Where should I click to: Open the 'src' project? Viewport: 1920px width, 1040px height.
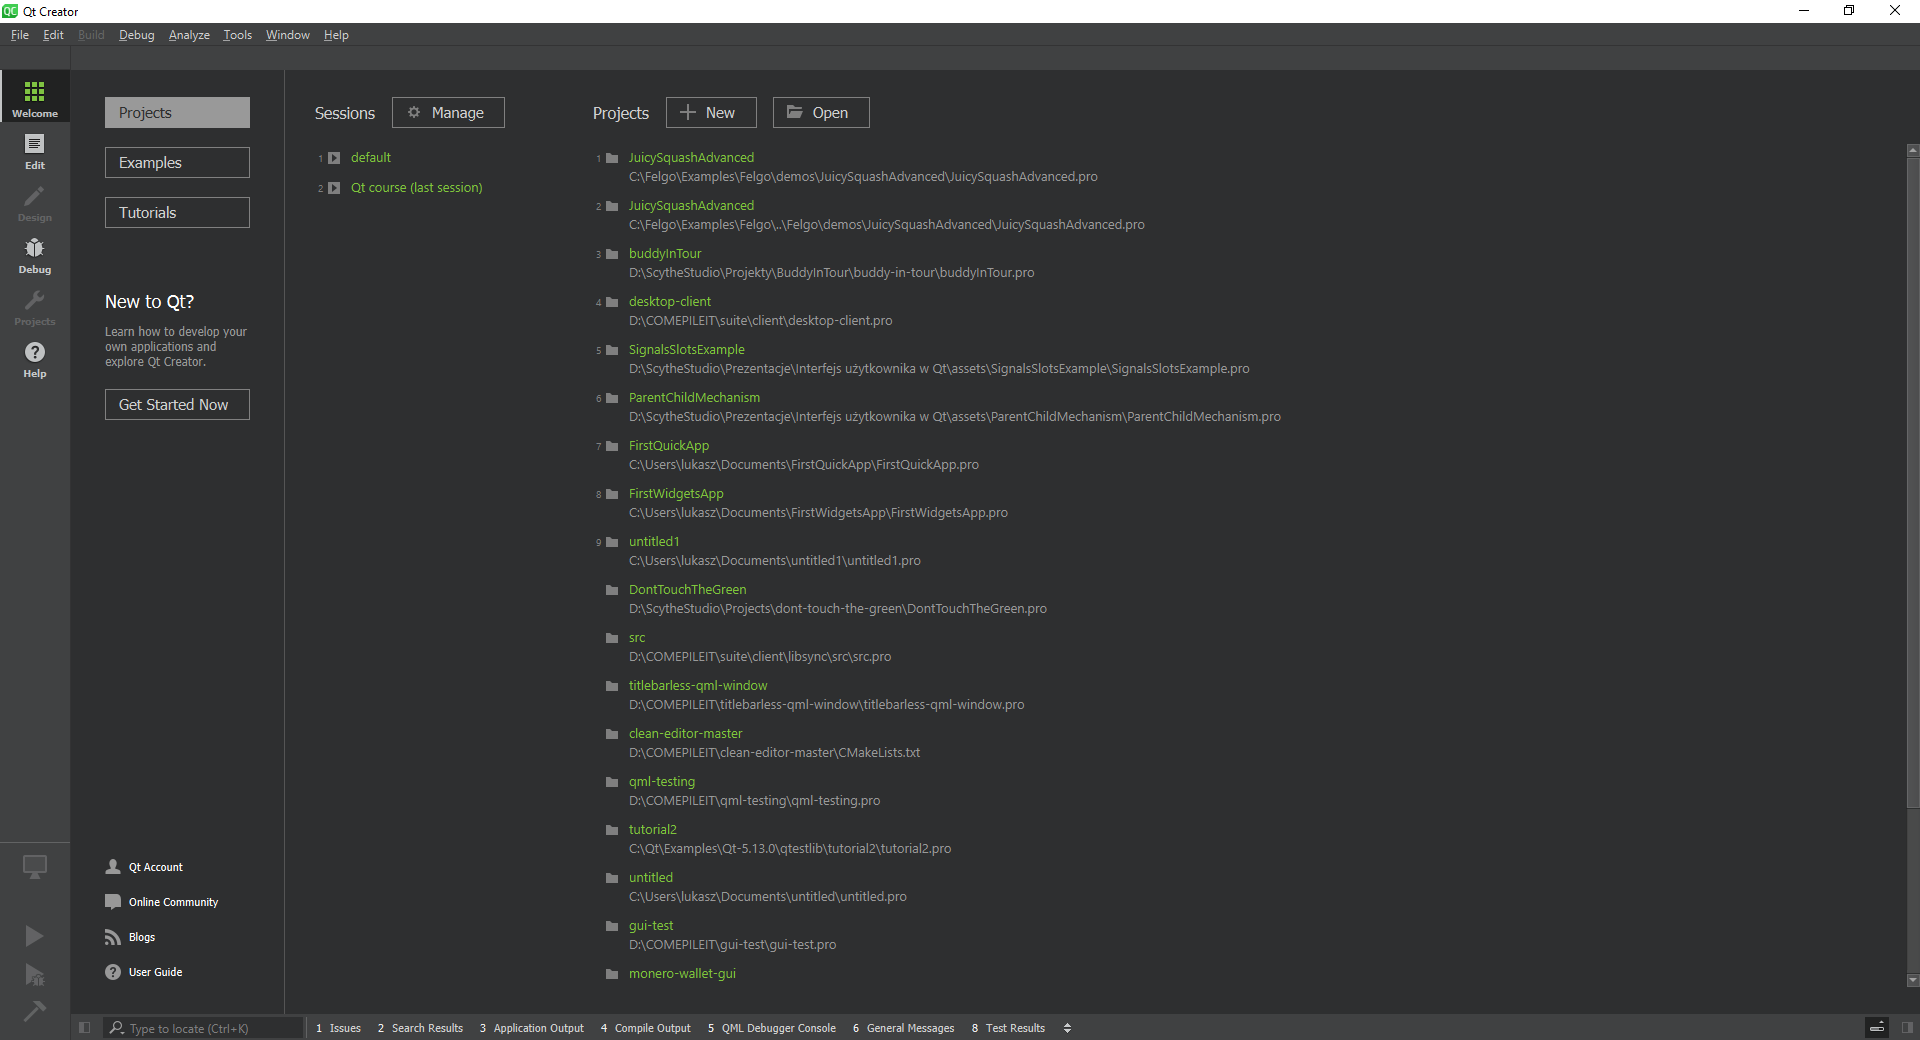tap(637, 638)
